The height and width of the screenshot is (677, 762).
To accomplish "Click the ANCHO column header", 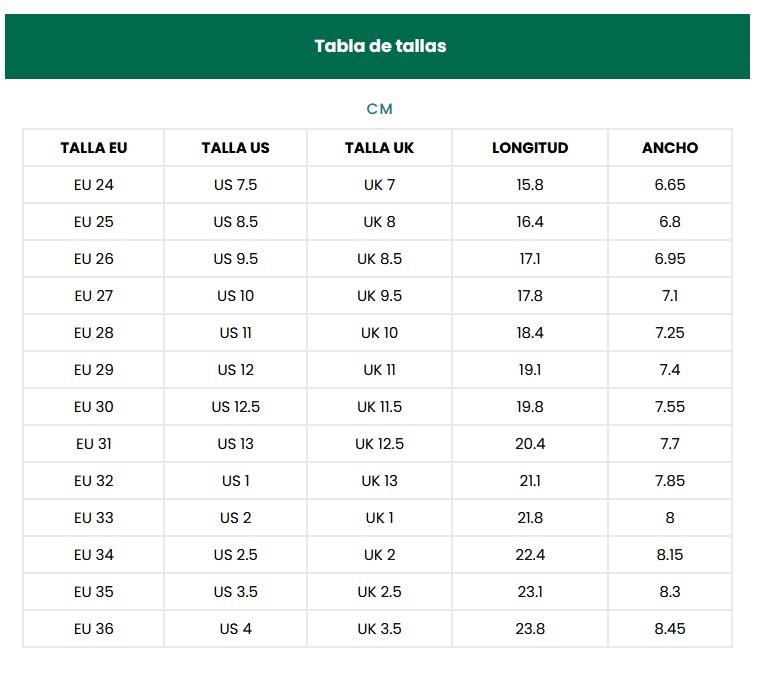I will pos(670,148).
